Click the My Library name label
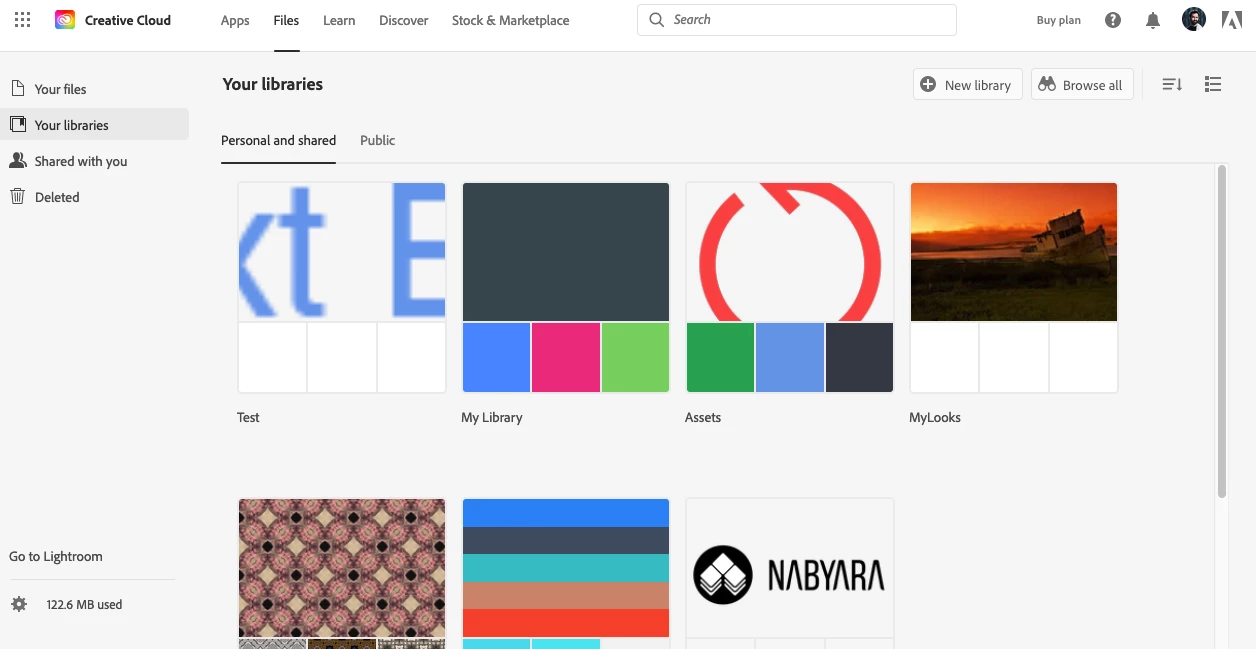This screenshot has width=1256, height=649. pos(492,418)
